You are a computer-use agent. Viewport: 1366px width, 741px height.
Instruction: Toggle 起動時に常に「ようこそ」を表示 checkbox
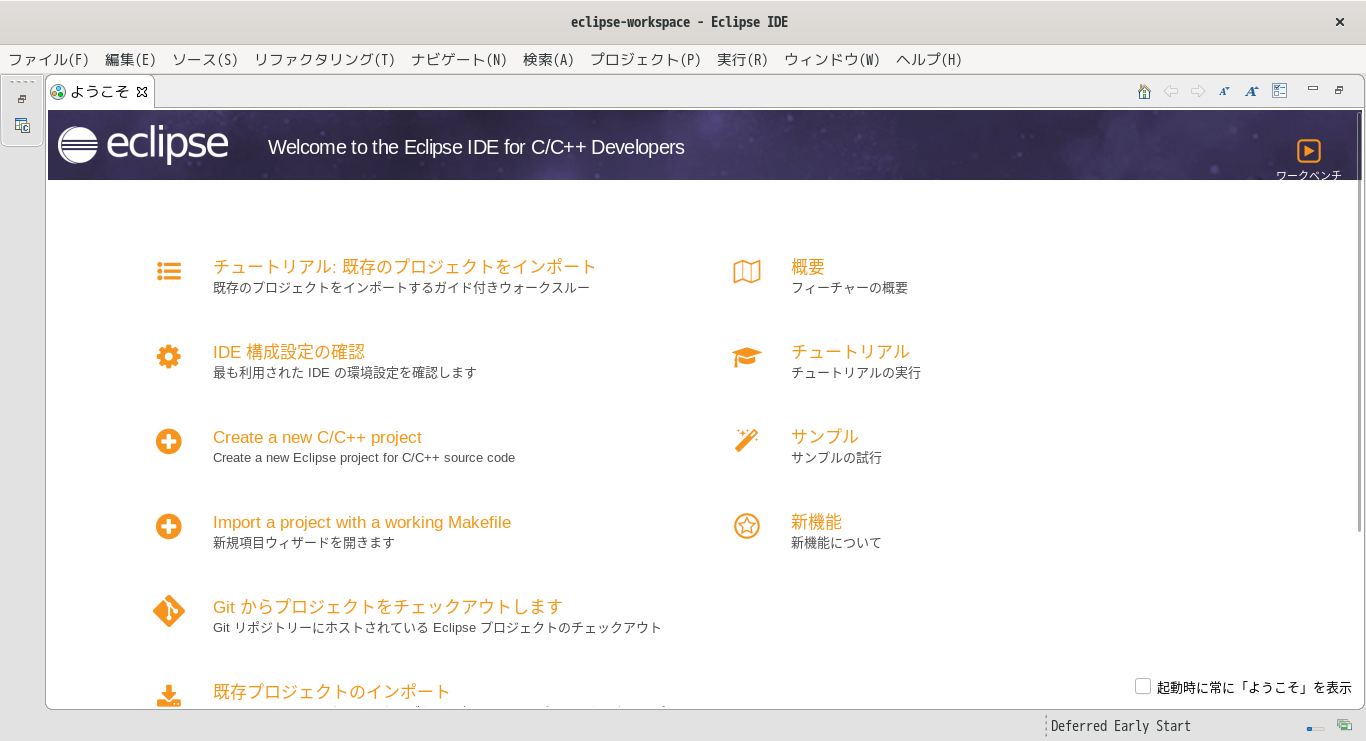pyautogui.click(x=1143, y=686)
